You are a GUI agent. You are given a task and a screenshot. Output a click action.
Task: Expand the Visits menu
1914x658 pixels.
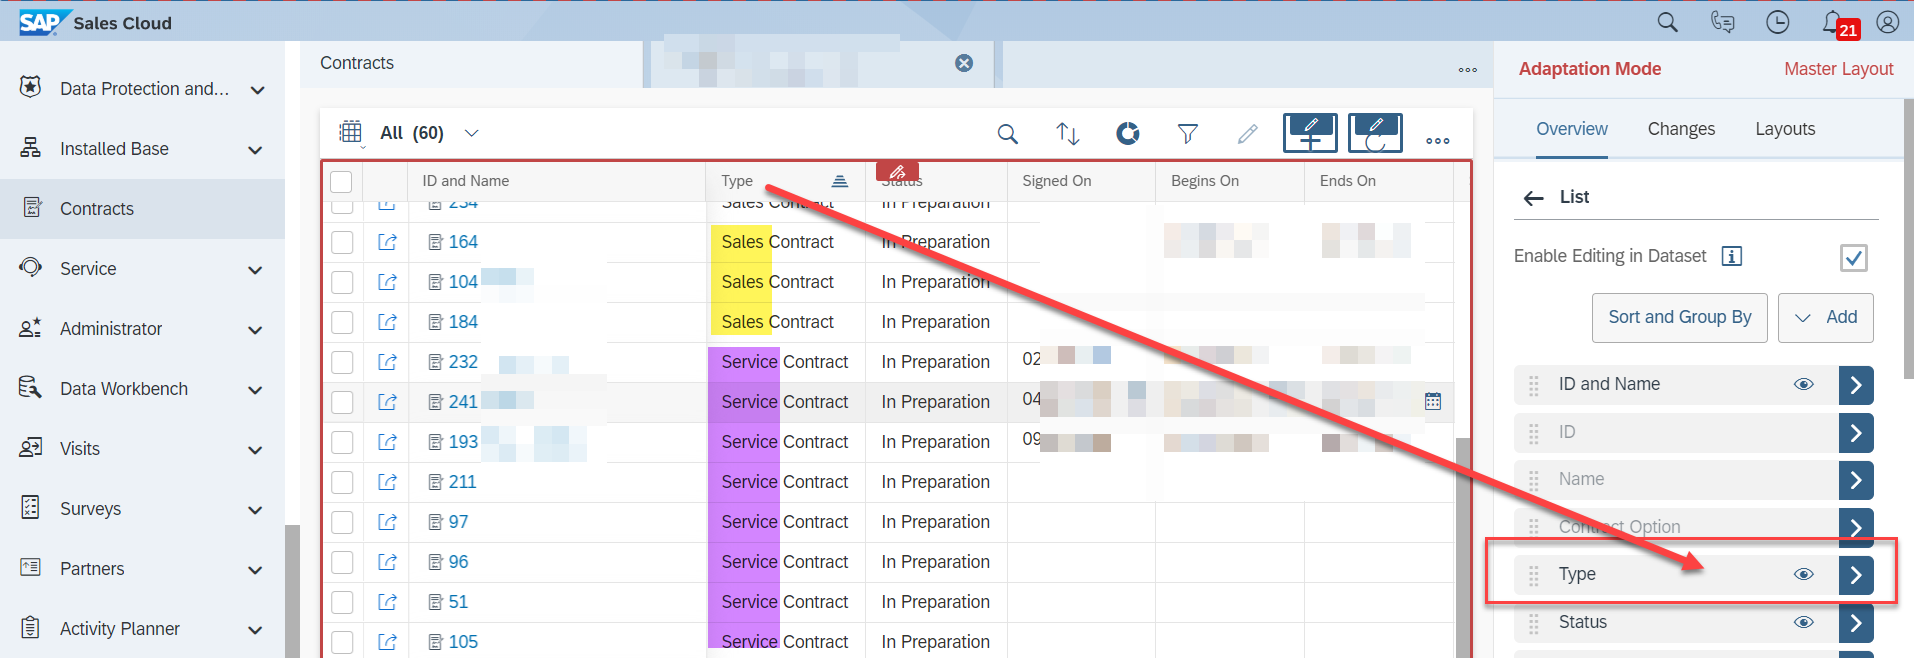tap(256, 450)
